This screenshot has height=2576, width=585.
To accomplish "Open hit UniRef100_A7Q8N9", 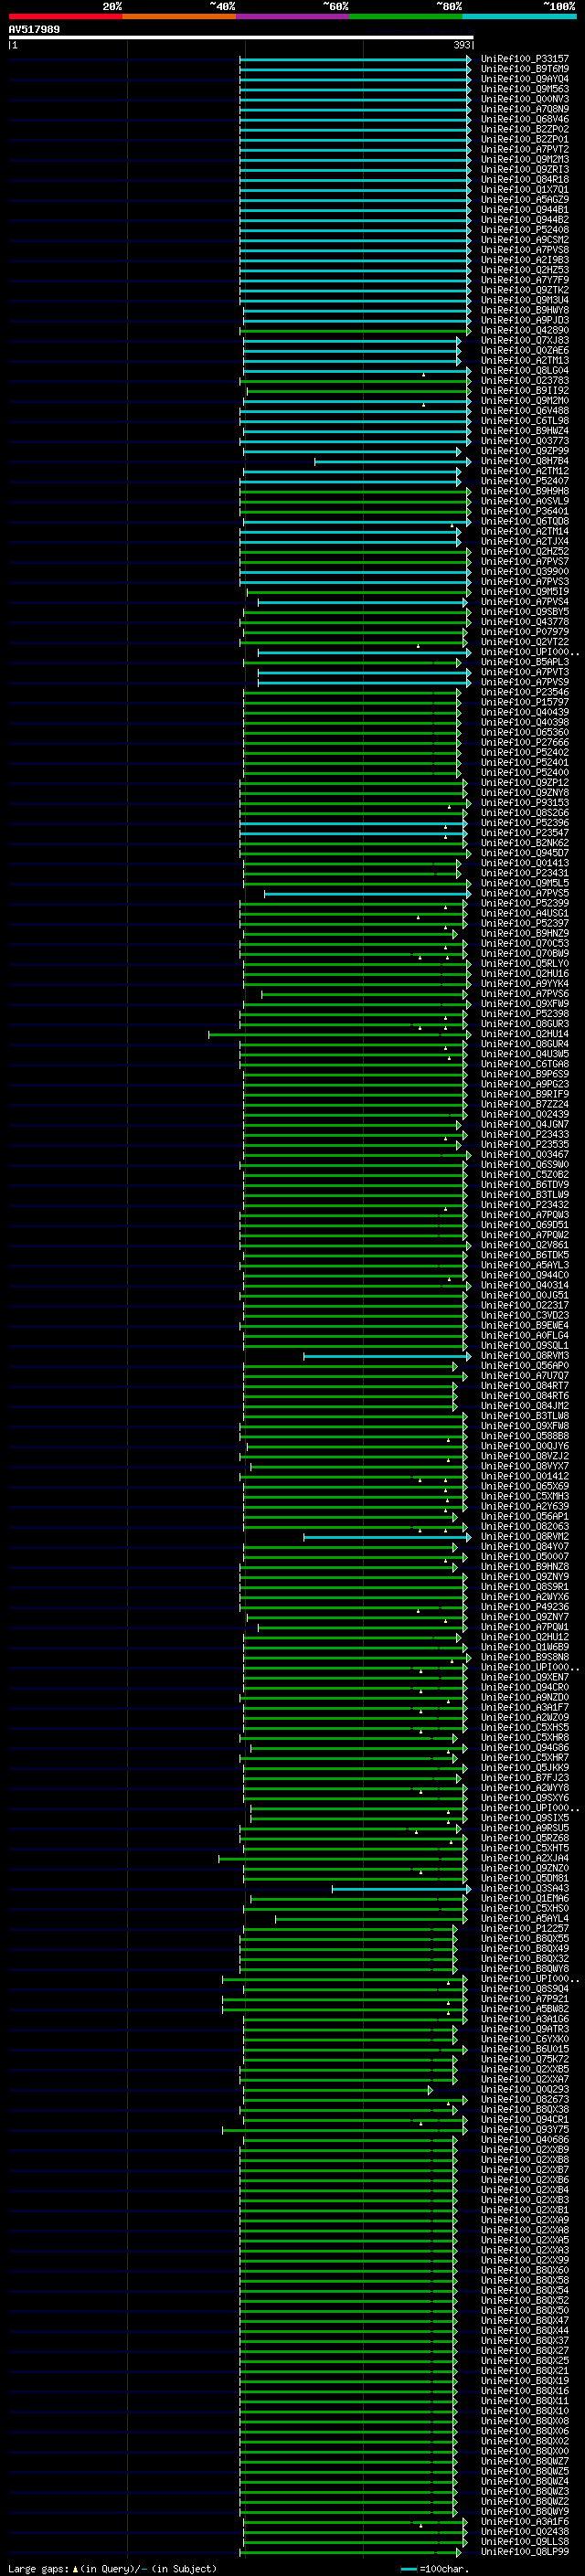I will pos(524,109).
